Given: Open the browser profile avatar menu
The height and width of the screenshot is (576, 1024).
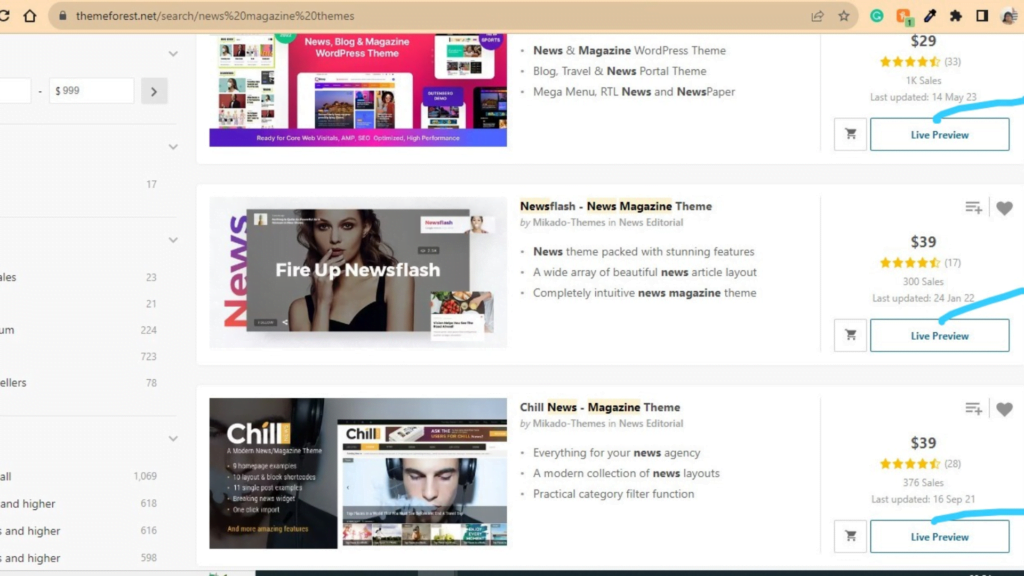Looking at the screenshot, I should pyautogui.click(x=1008, y=15).
